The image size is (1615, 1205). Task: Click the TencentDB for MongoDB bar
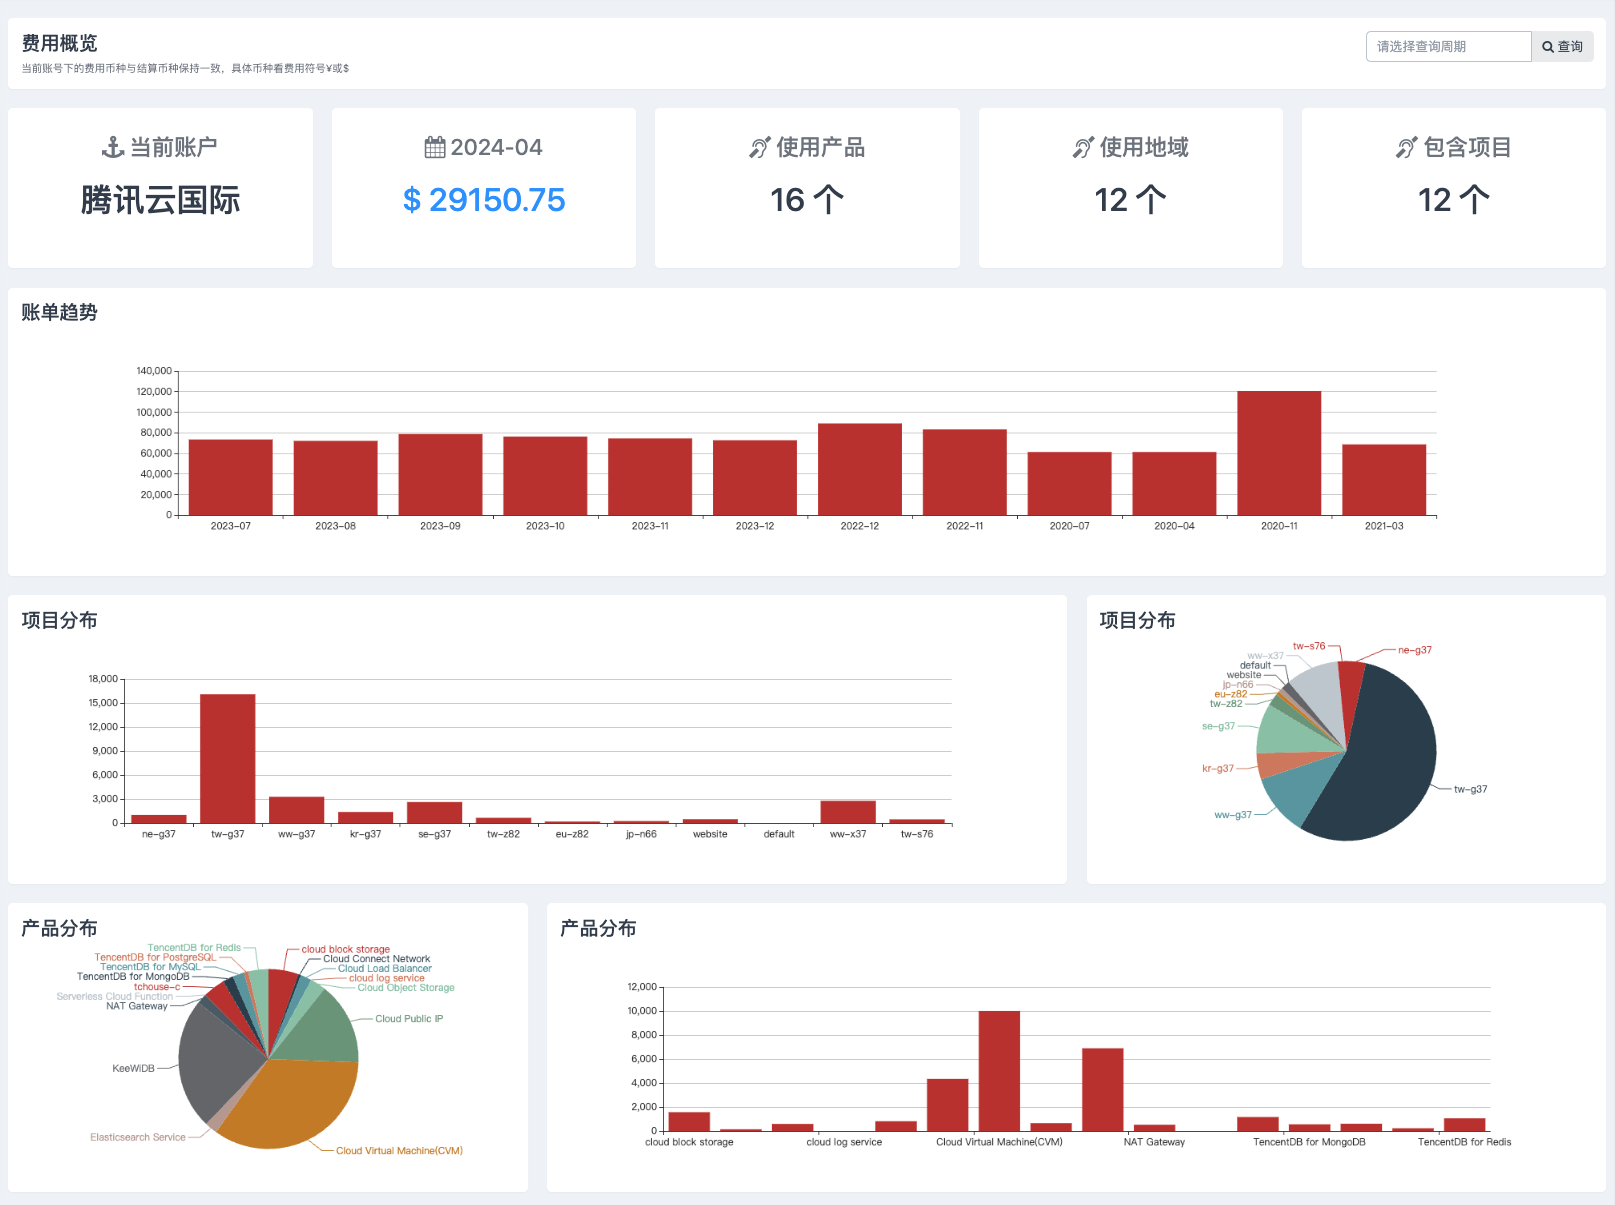tap(1310, 1128)
